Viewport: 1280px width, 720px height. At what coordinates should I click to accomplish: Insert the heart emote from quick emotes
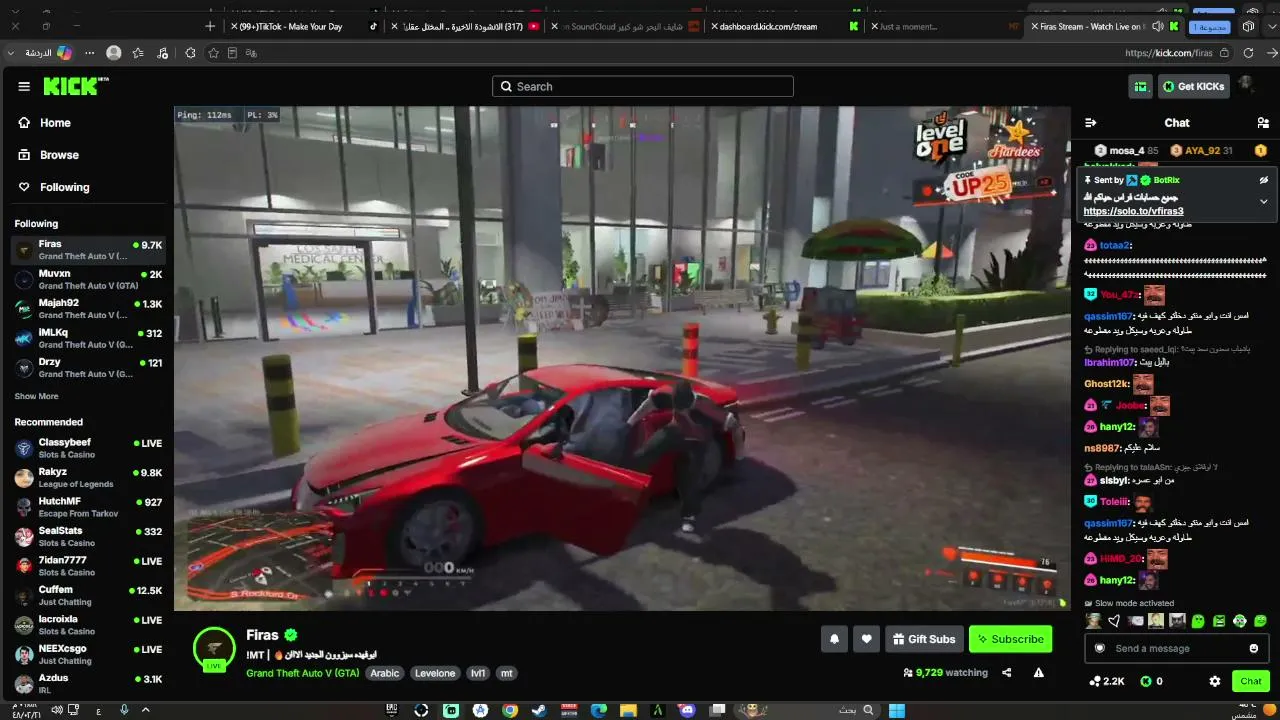pos(1114,621)
